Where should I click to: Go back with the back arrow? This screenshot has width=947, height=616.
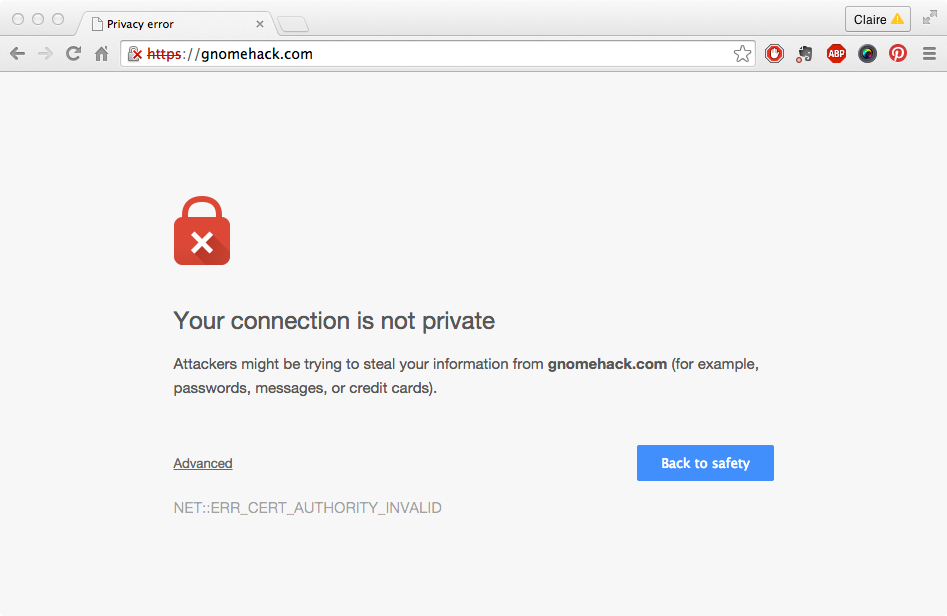click(18, 54)
